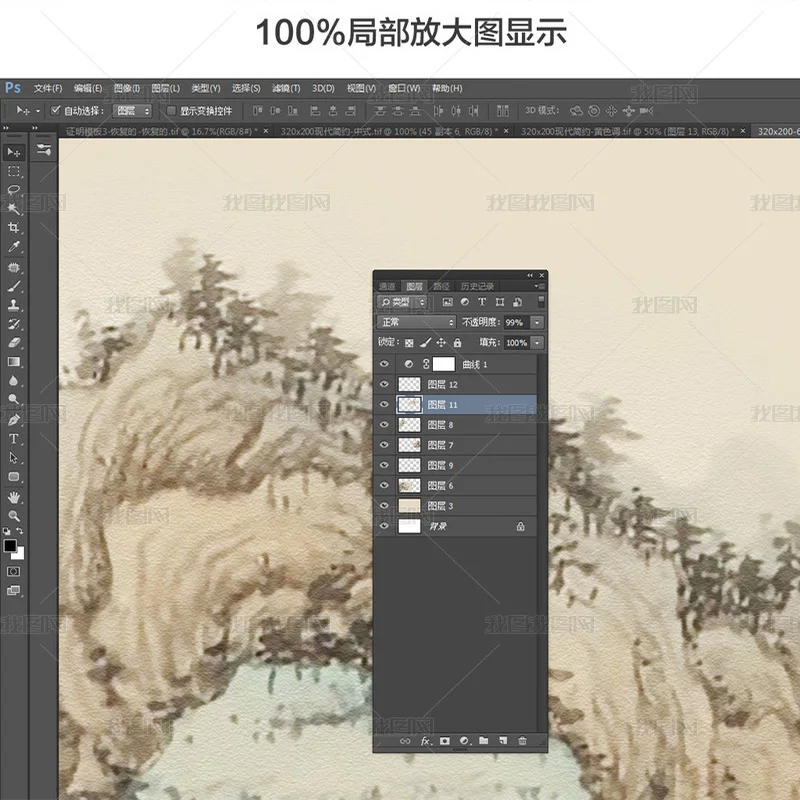800x800 pixels.
Task: Select the Brush tool
Action: 14,286
